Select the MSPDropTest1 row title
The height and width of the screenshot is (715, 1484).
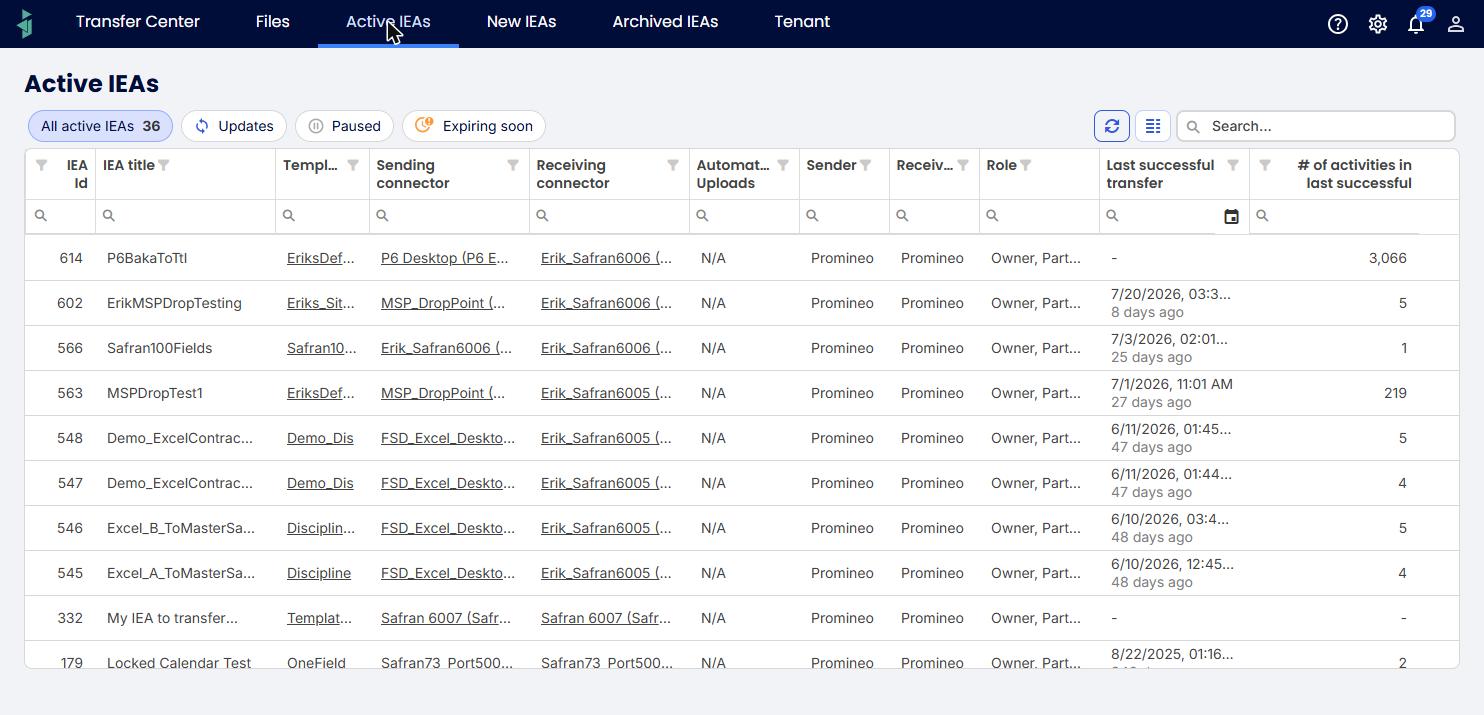(155, 393)
